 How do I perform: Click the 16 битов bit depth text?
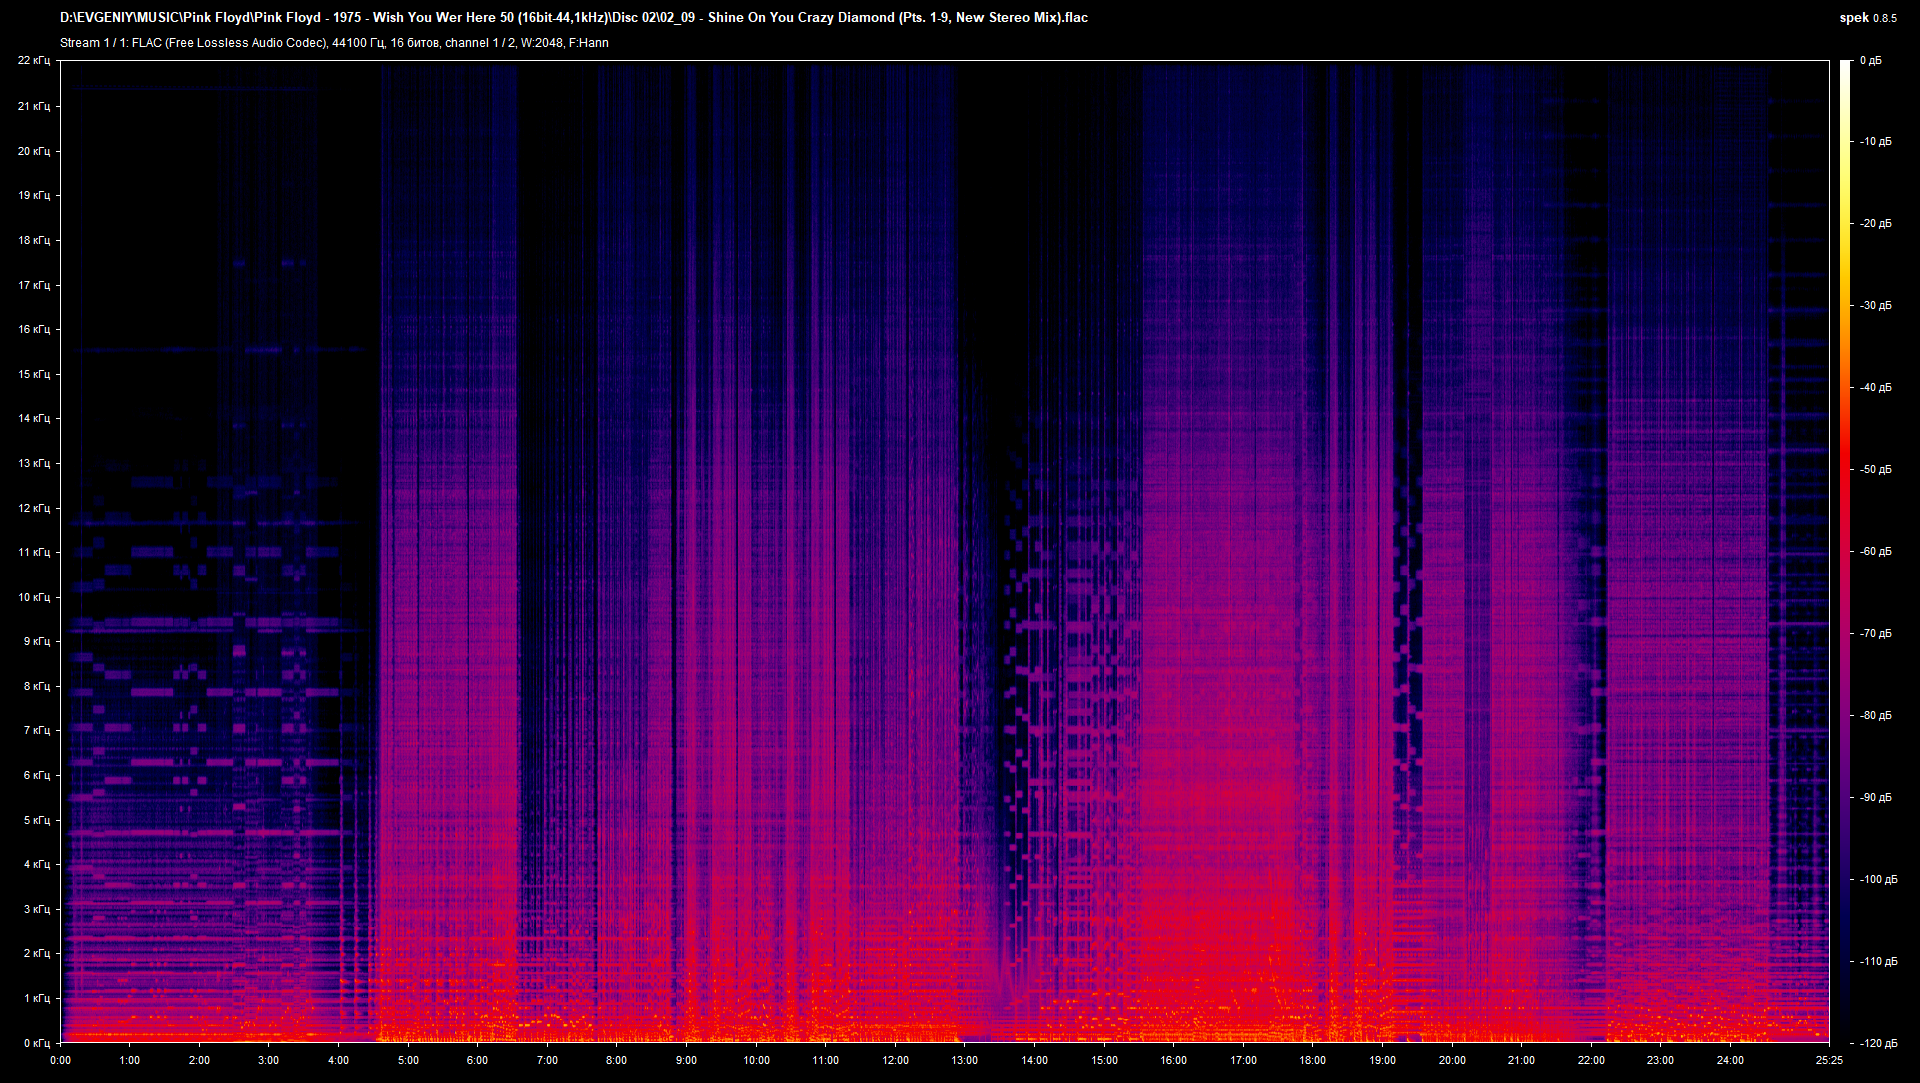pyautogui.click(x=413, y=43)
